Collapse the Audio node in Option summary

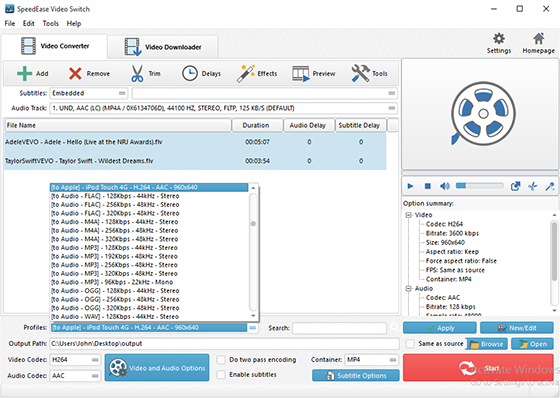(409, 288)
